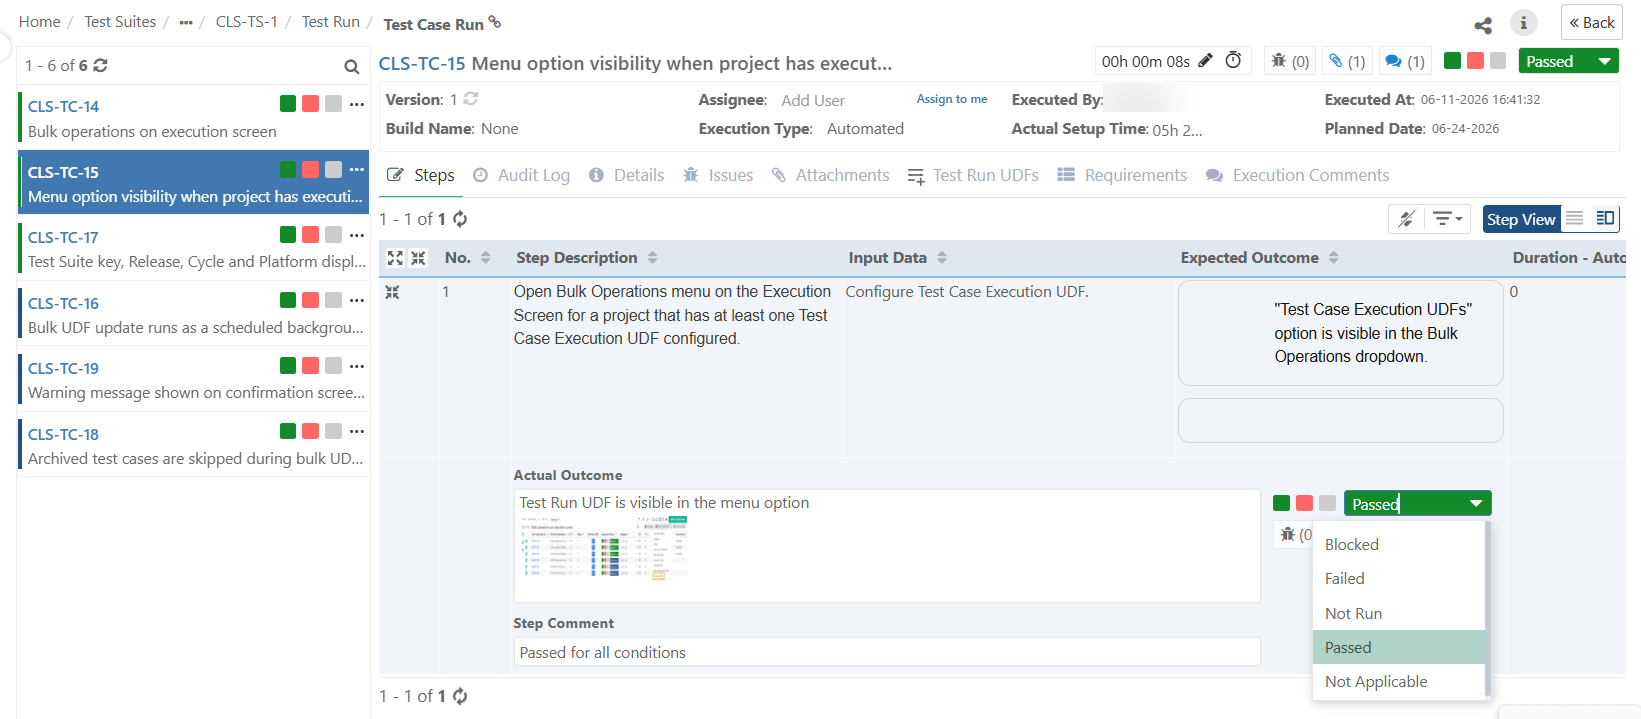Go back with the Back button
Viewport: 1641px width, 719px height.
pyautogui.click(x=1592, y=22)
